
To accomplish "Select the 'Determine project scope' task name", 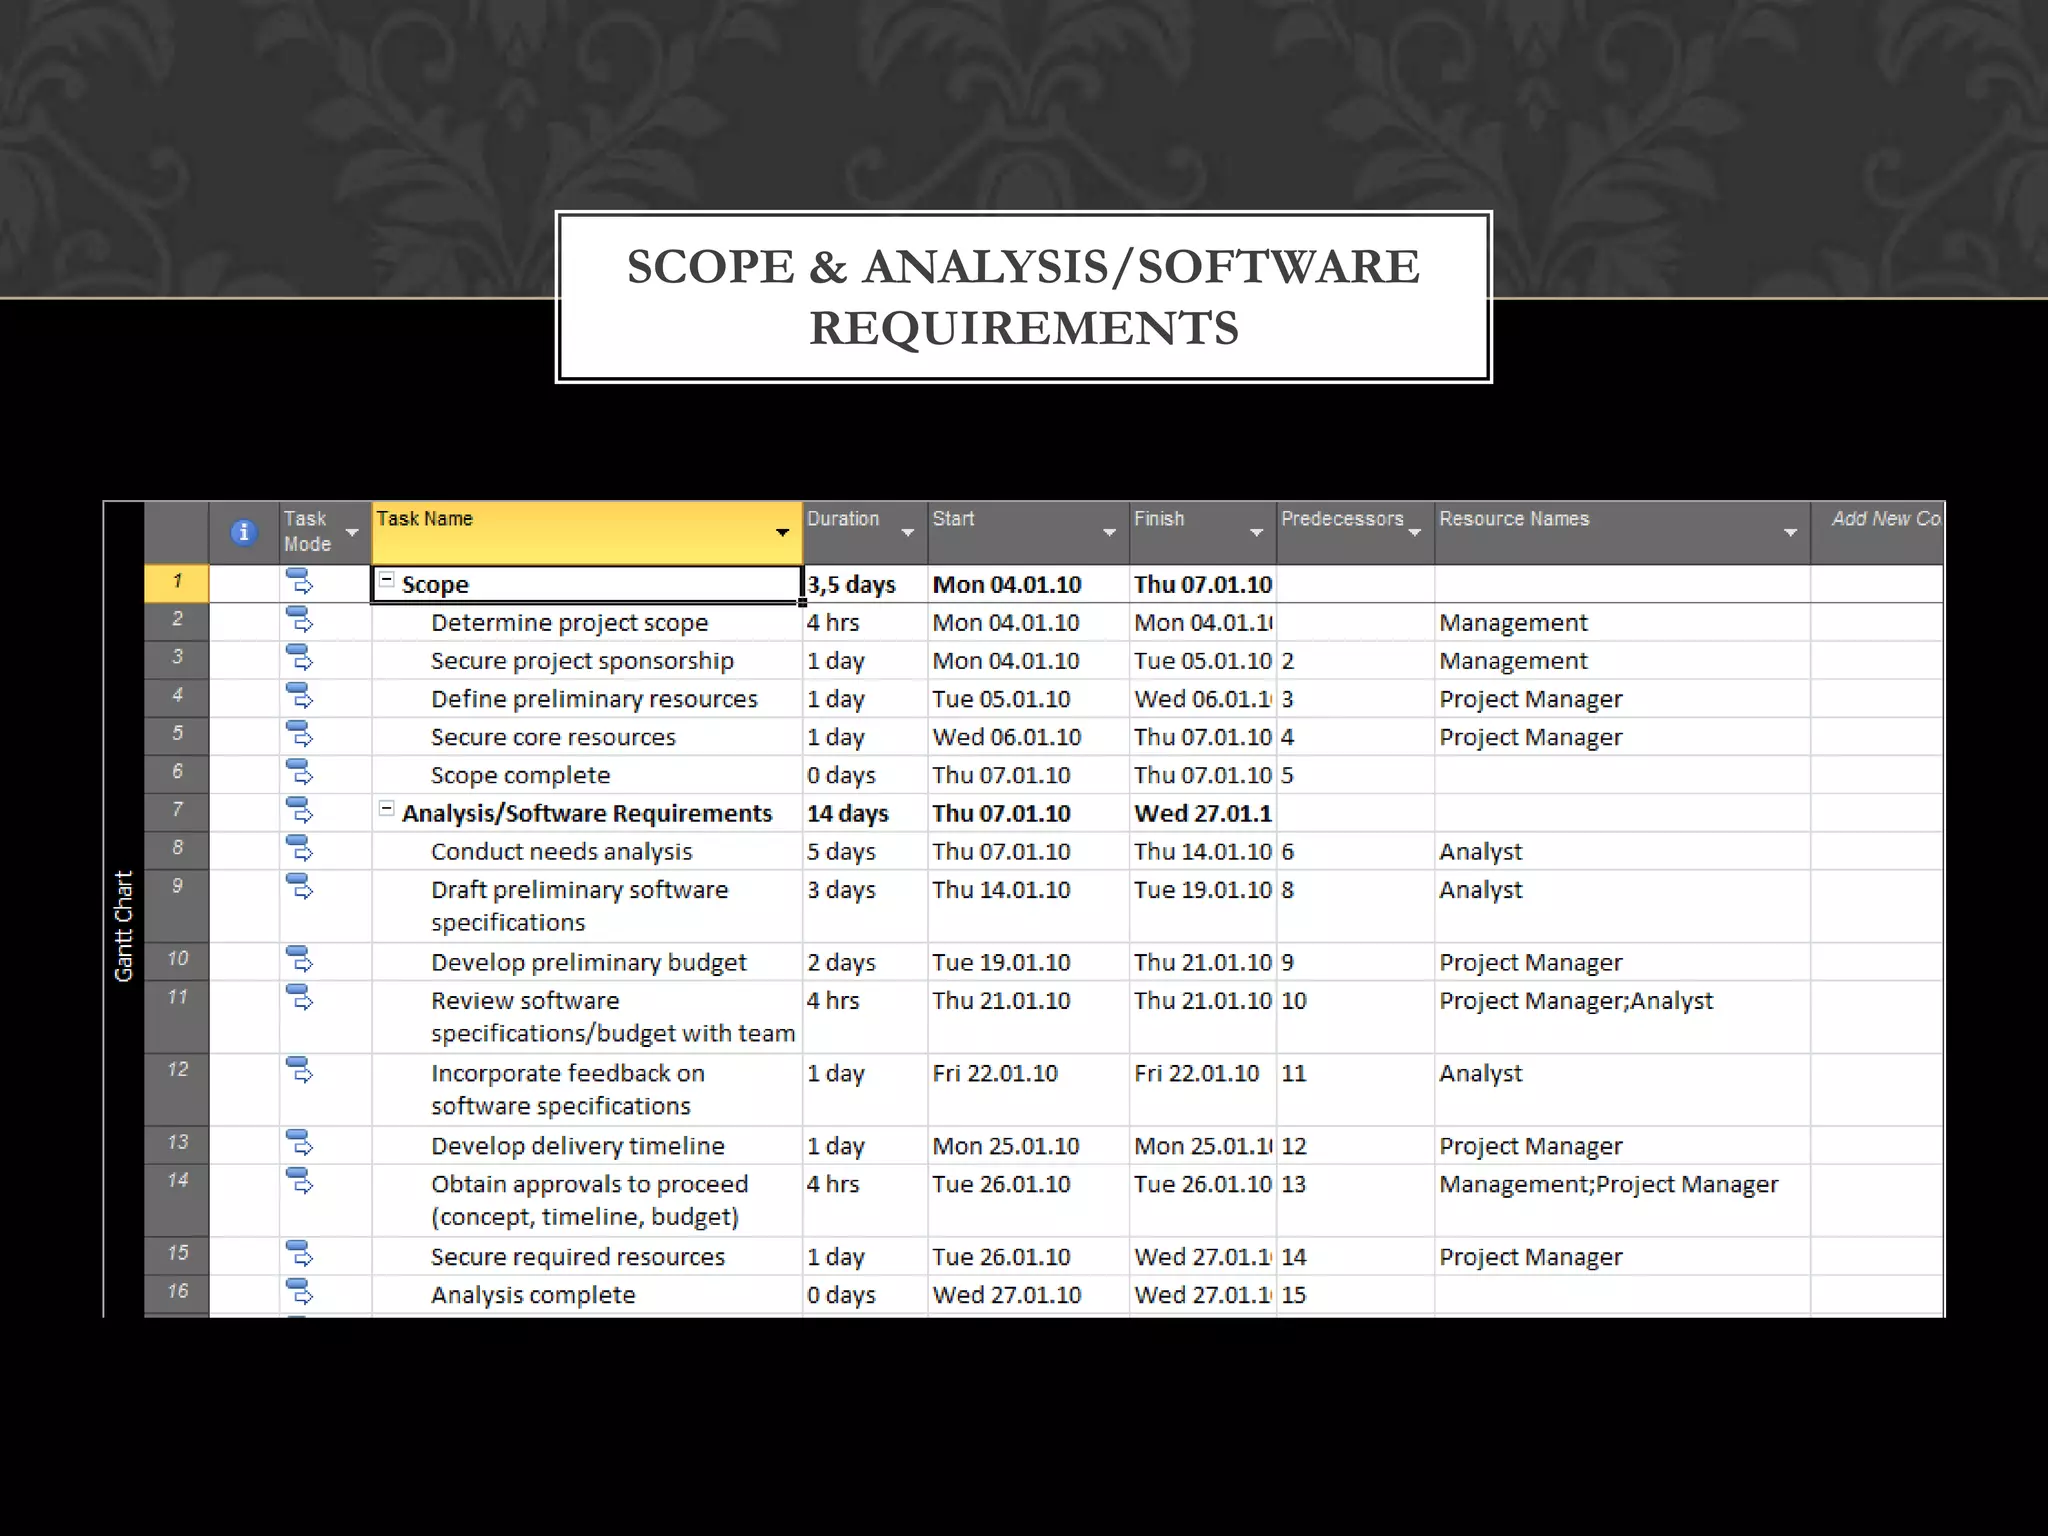I will coord(569,623).
